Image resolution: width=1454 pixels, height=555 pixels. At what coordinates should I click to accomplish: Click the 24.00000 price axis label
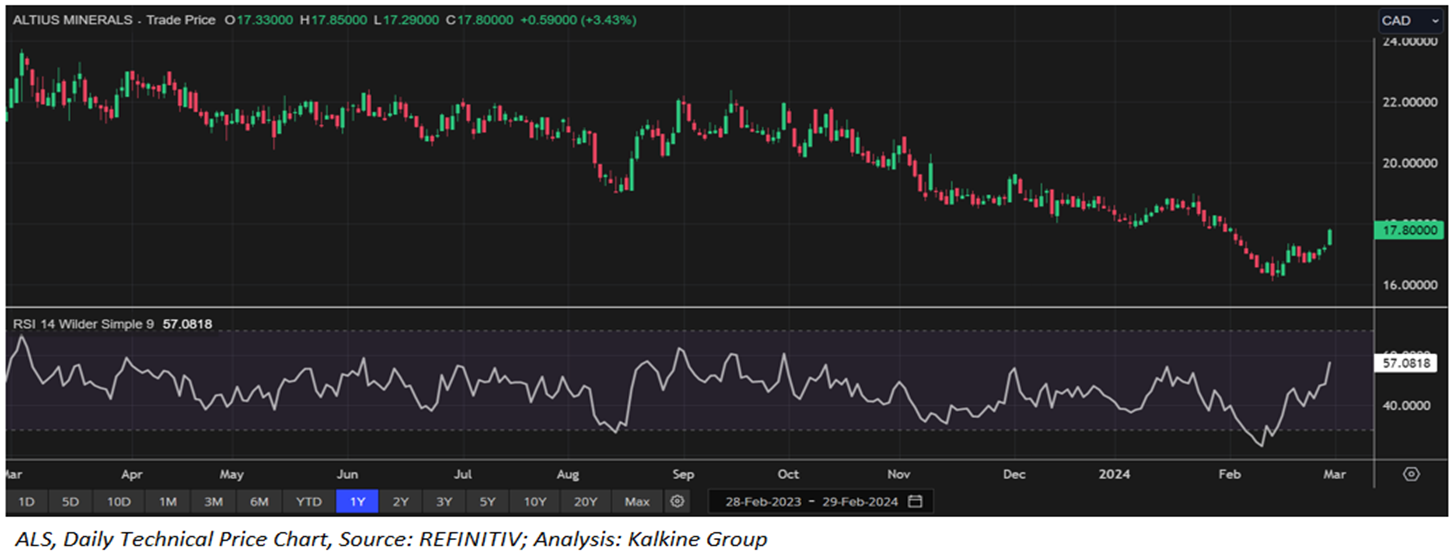point(1411,42)
